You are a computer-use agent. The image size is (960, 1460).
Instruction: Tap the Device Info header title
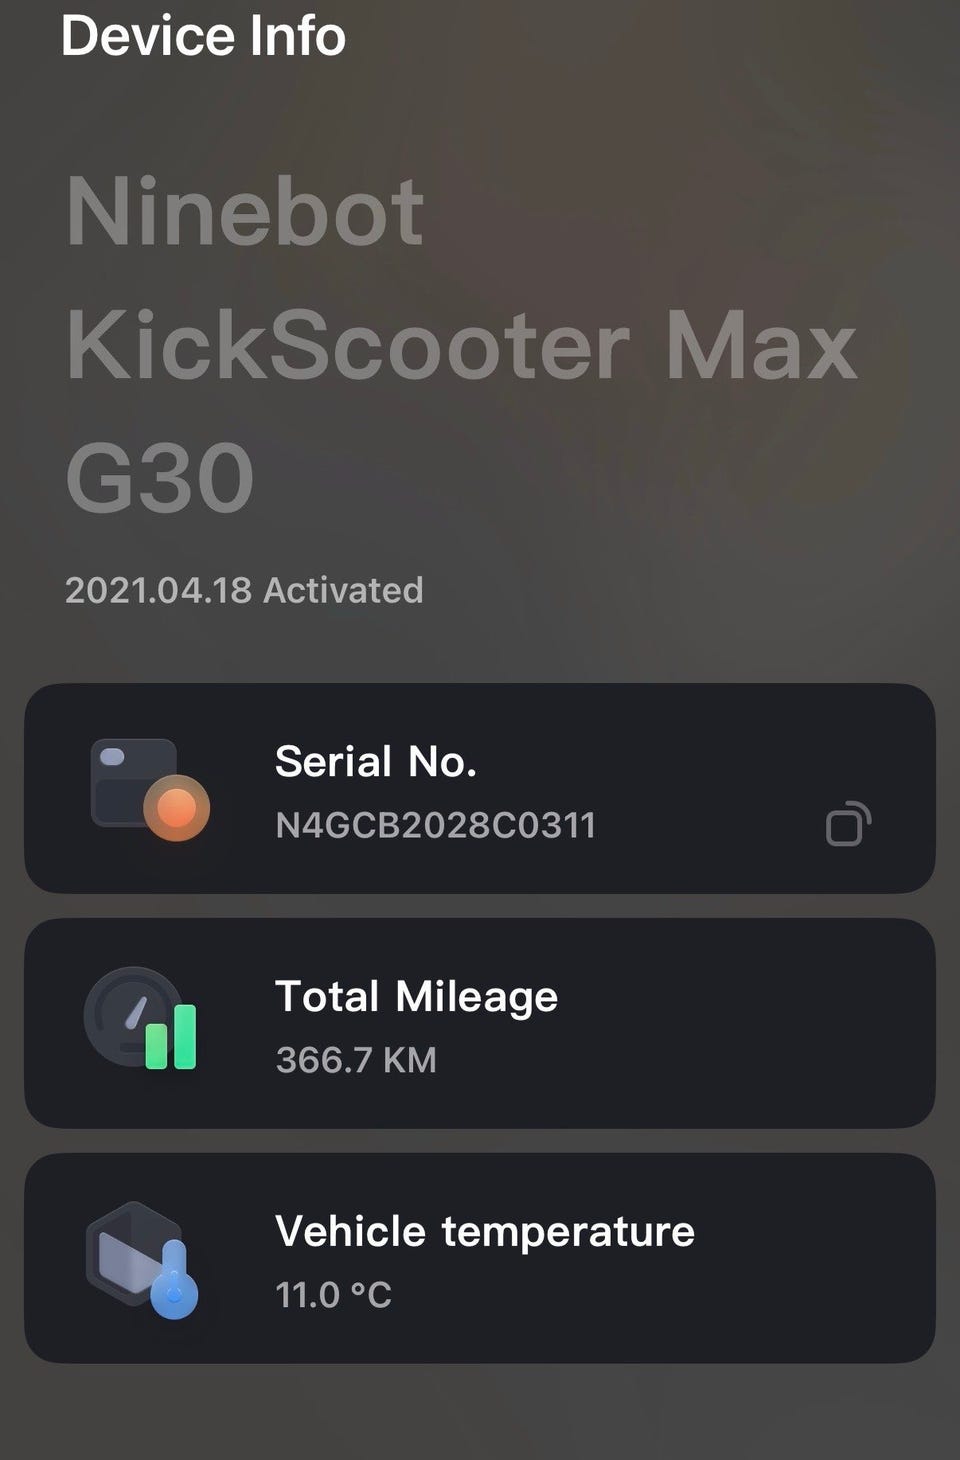pyautogui.click(x=203, y=36)
